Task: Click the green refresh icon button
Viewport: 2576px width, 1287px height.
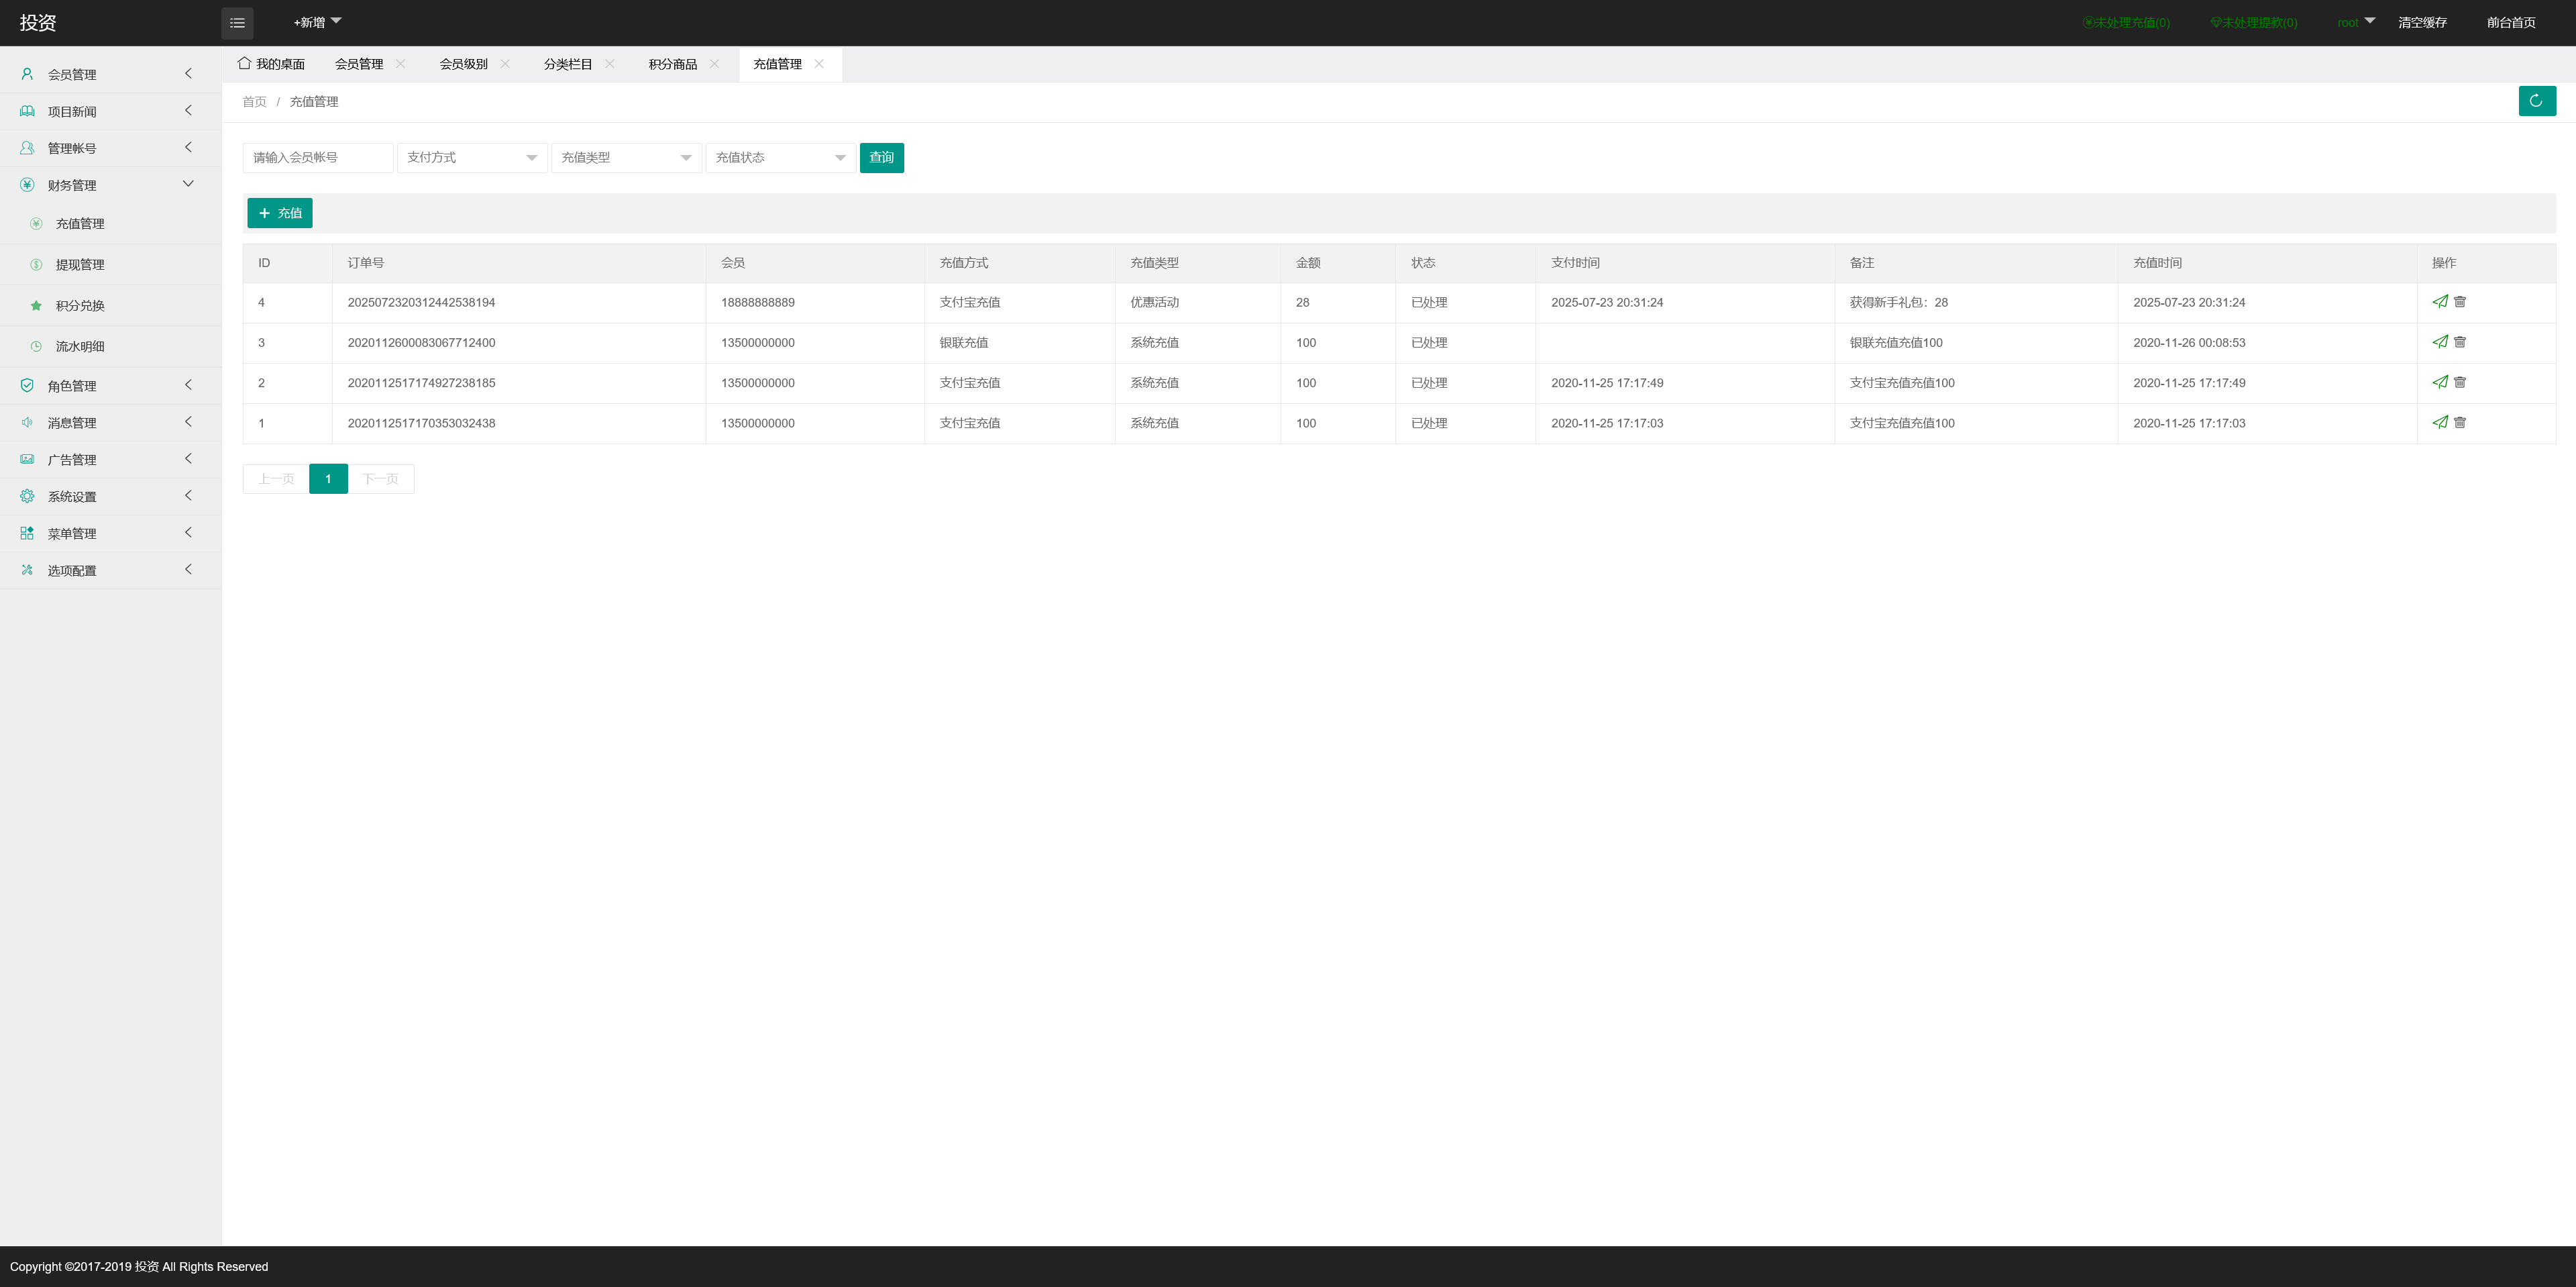Action: coord(2536,101)
